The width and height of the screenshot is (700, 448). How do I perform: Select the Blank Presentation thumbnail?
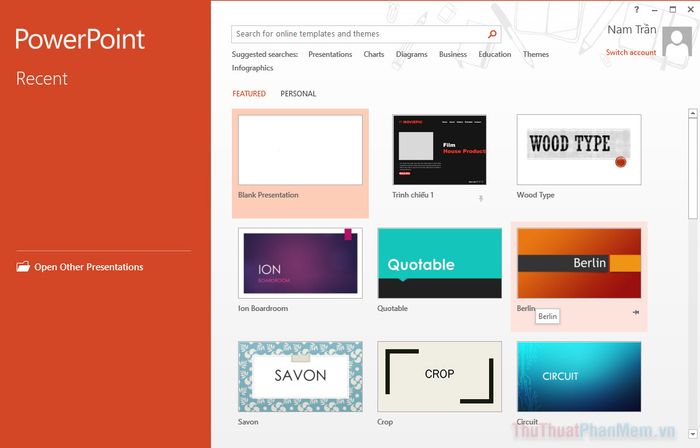(x=300, y=150)
